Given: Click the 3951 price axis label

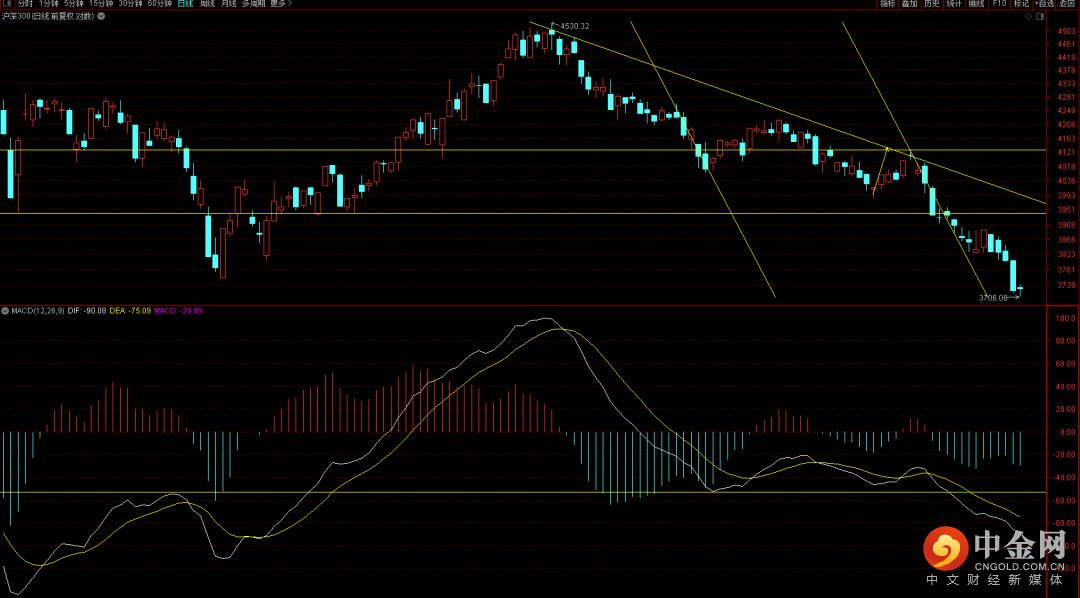Looking at the screenshot, I should click(x=1066, y=210).
